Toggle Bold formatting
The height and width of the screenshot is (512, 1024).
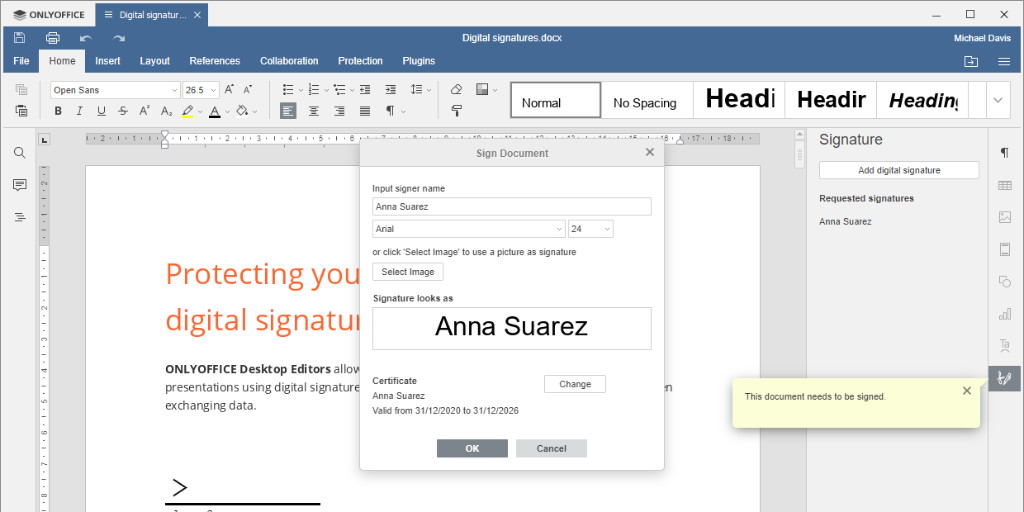[58, 111]
